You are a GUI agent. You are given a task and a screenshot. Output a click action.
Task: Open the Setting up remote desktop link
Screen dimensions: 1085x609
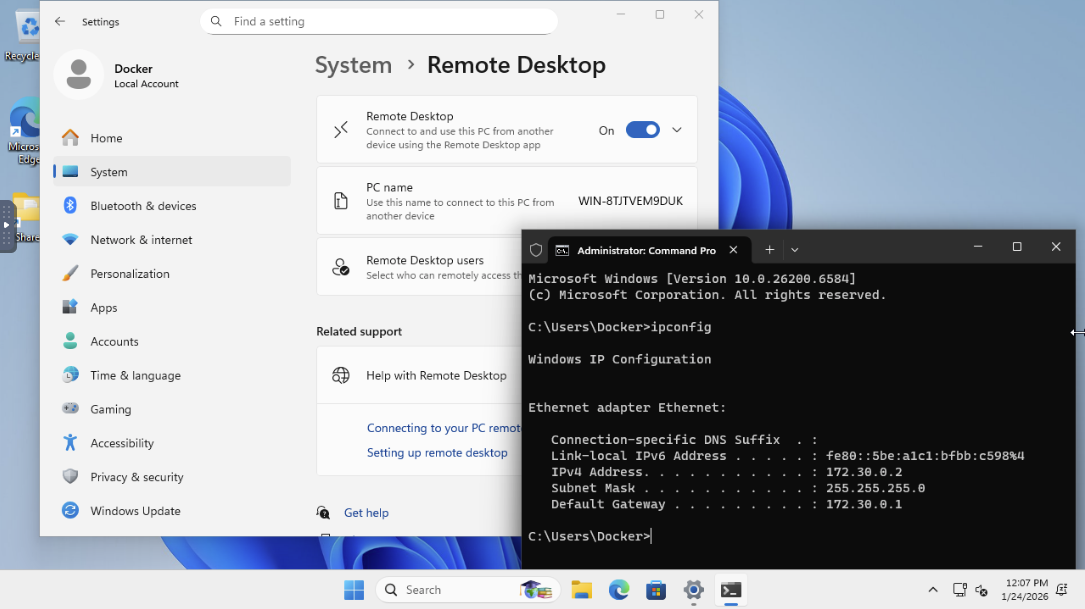point(437,453)
